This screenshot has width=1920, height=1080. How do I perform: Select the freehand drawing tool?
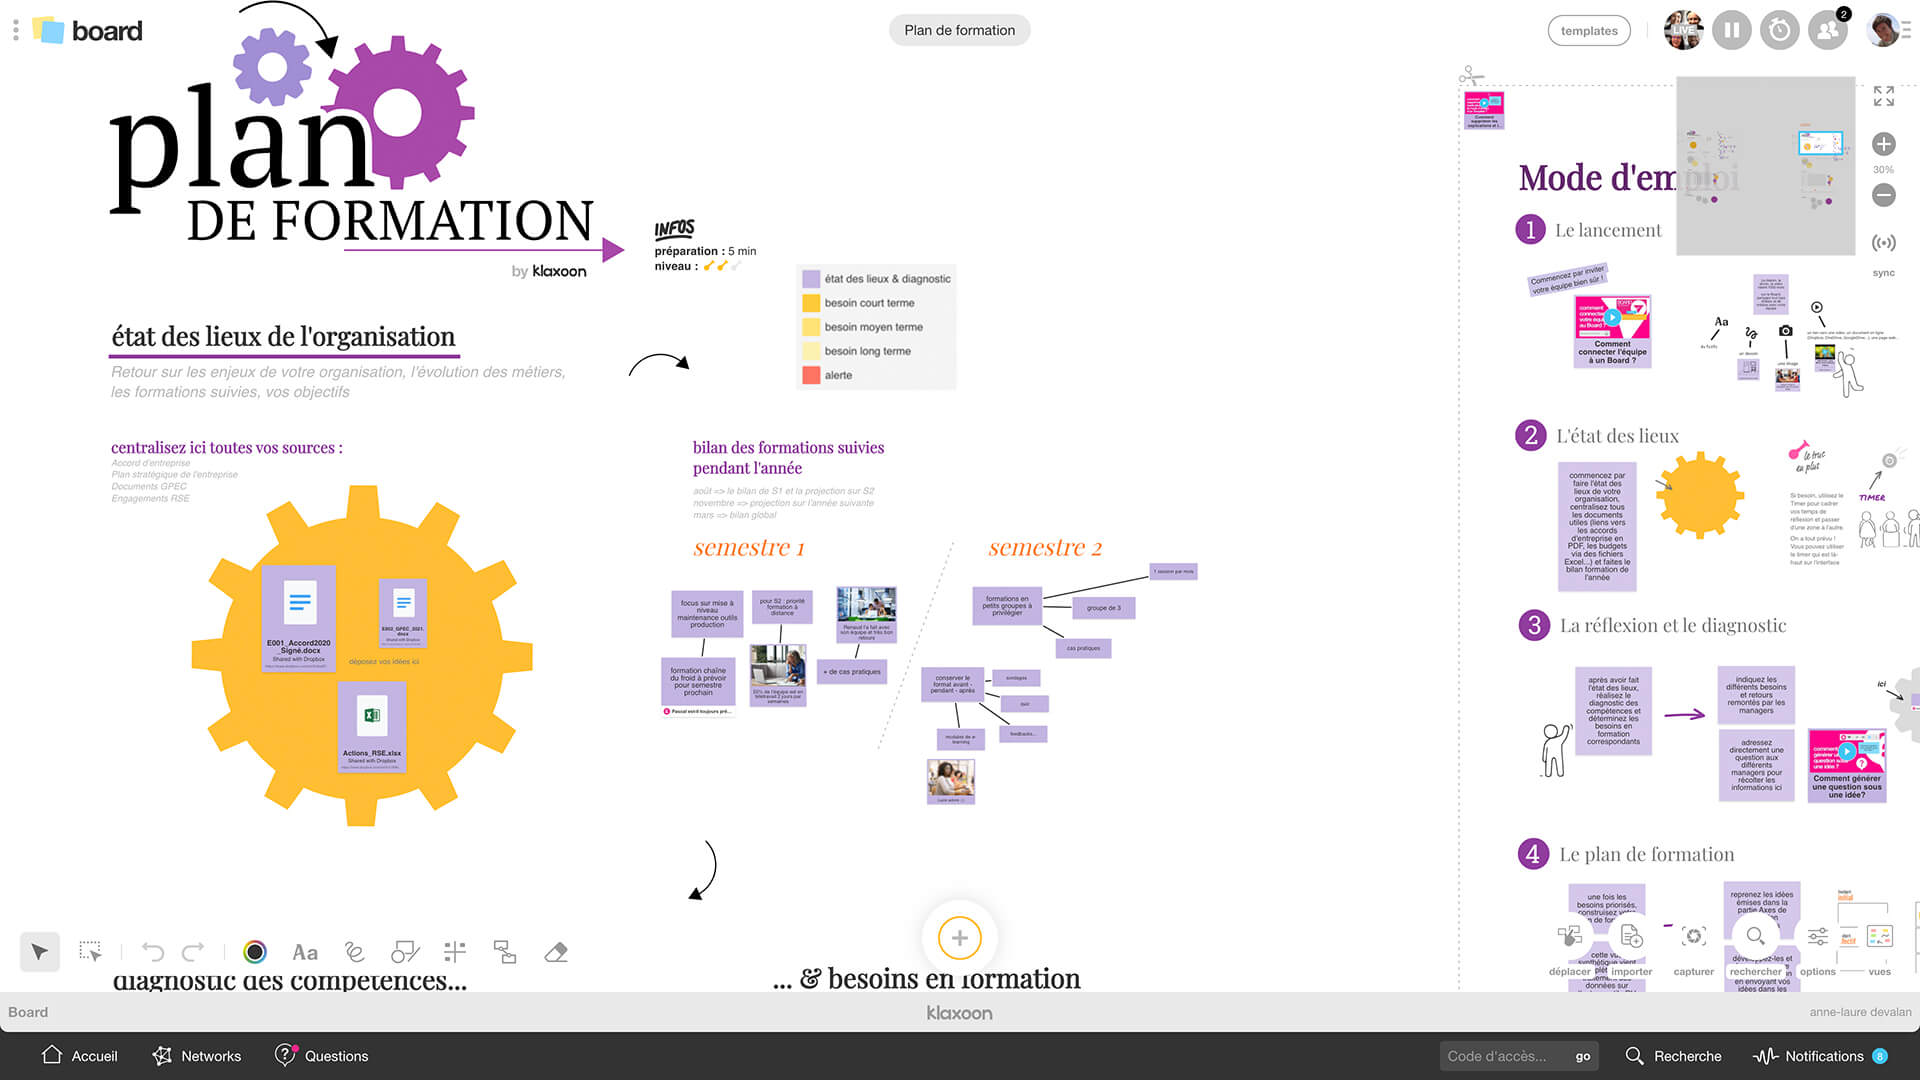pos(355,952)
